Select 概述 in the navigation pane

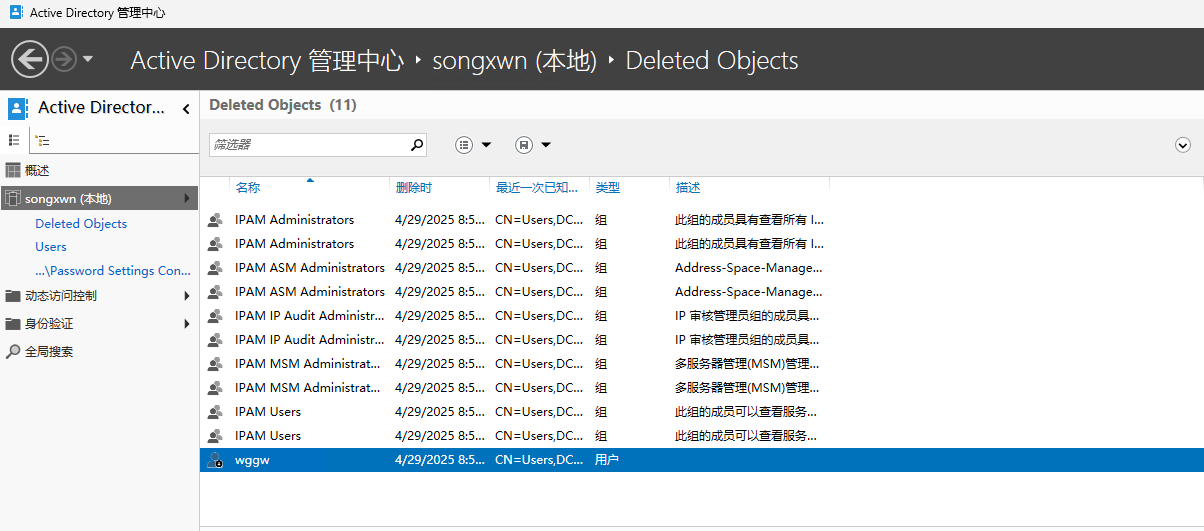37,171
